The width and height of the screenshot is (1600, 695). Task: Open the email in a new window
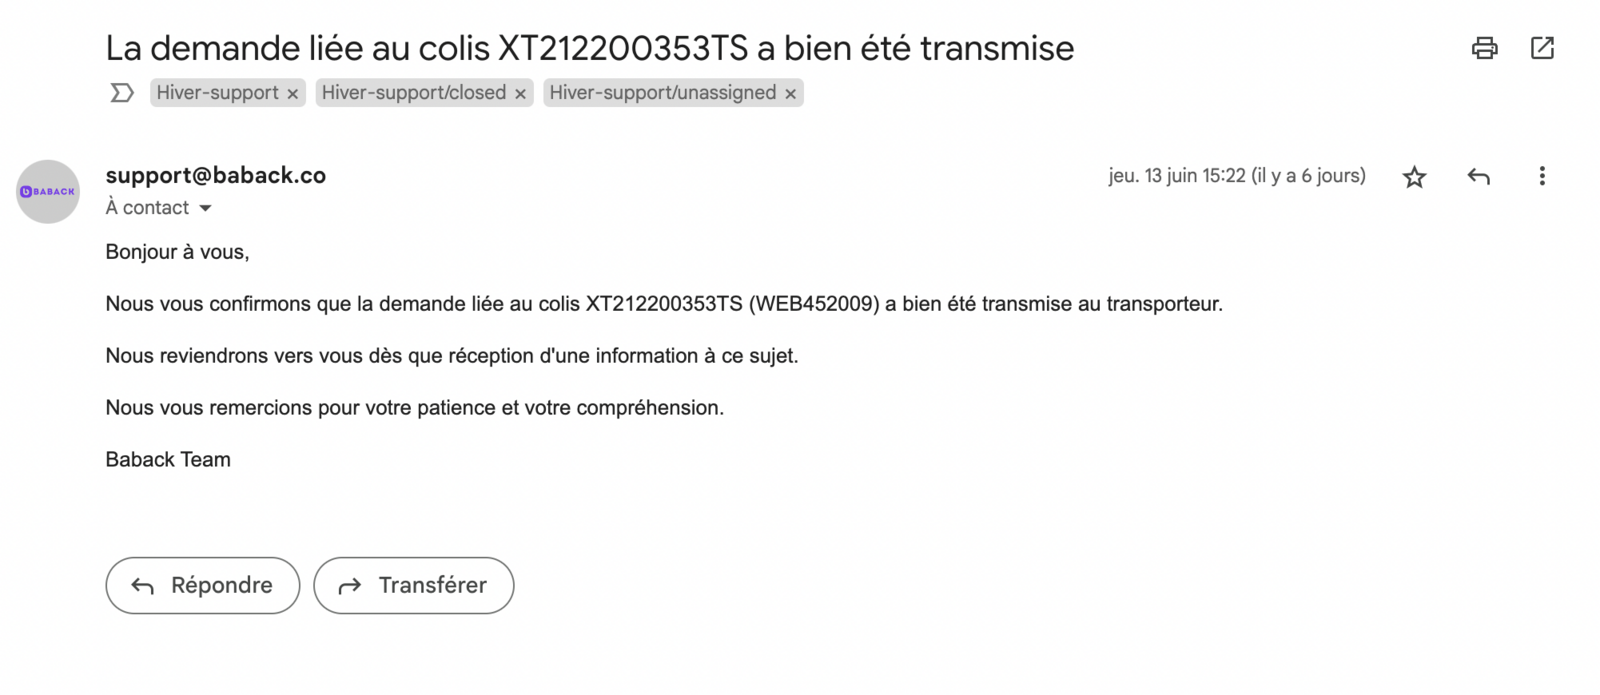coord(1542,48)
